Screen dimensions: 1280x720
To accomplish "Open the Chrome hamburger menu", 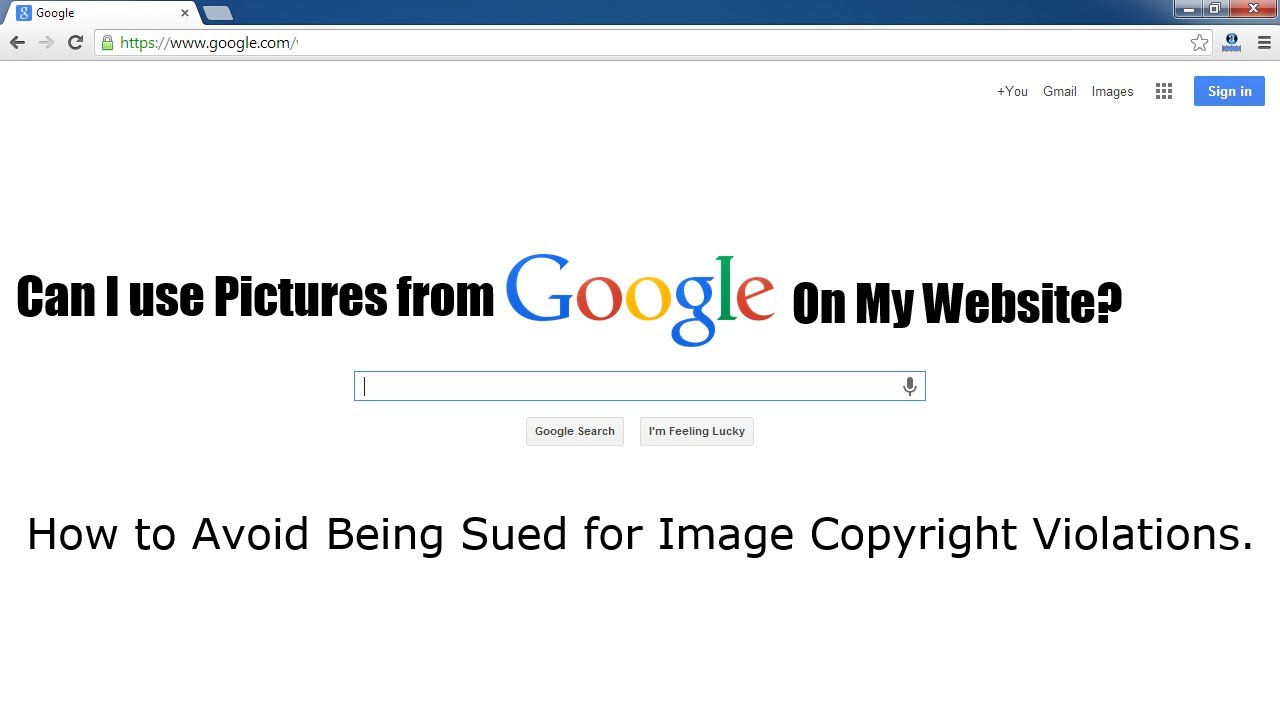I will click(x=1264, y=42).
